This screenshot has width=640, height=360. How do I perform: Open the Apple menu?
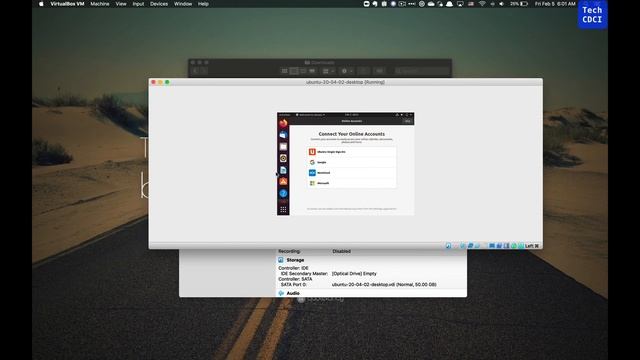pos(41,4)
